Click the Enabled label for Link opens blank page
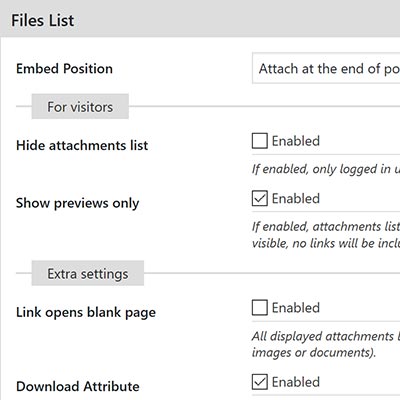400x400 pixels. [x=296, y=308]
